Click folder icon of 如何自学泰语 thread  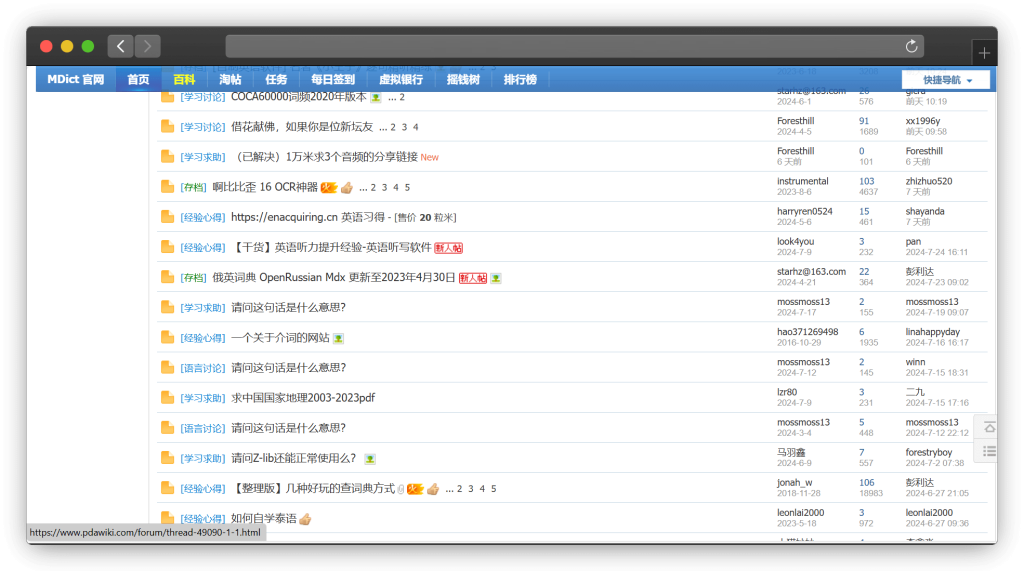coord(167,517)
